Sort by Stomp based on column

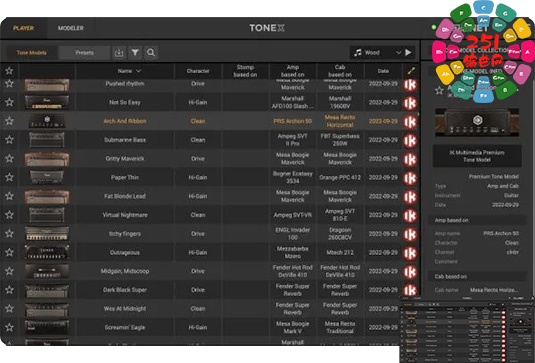coord(245,71)
